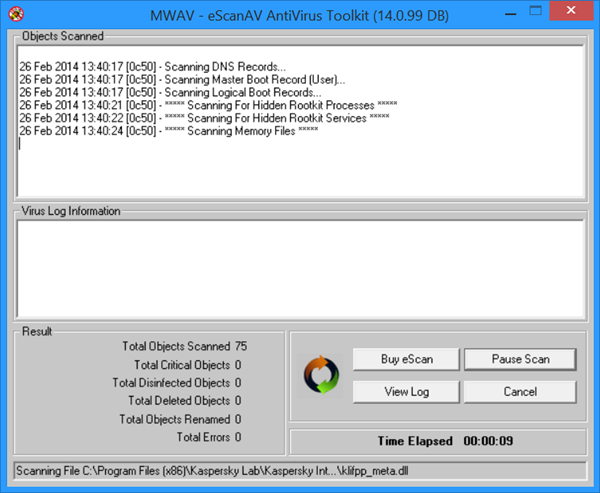
Task: Select the Hidden Rootkit Services log line
Action: (205, 118)
